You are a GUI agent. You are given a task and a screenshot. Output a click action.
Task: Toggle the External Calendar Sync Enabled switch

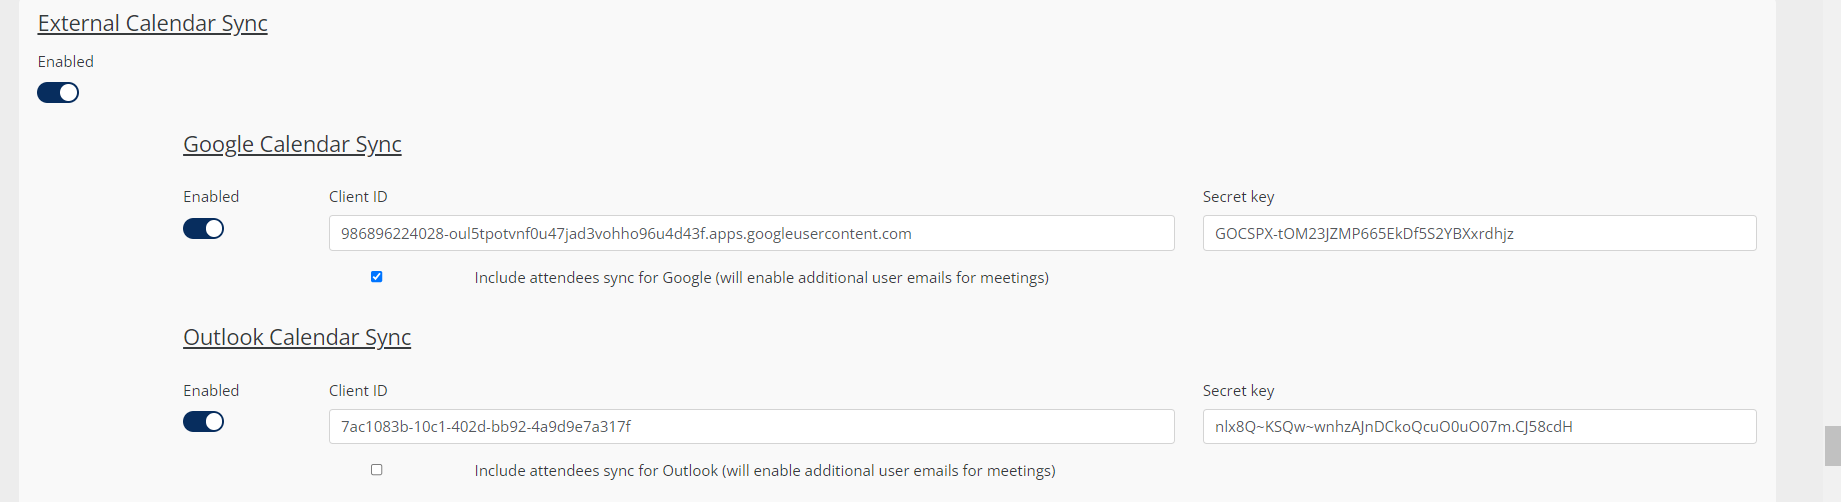[x=58, y=93]
